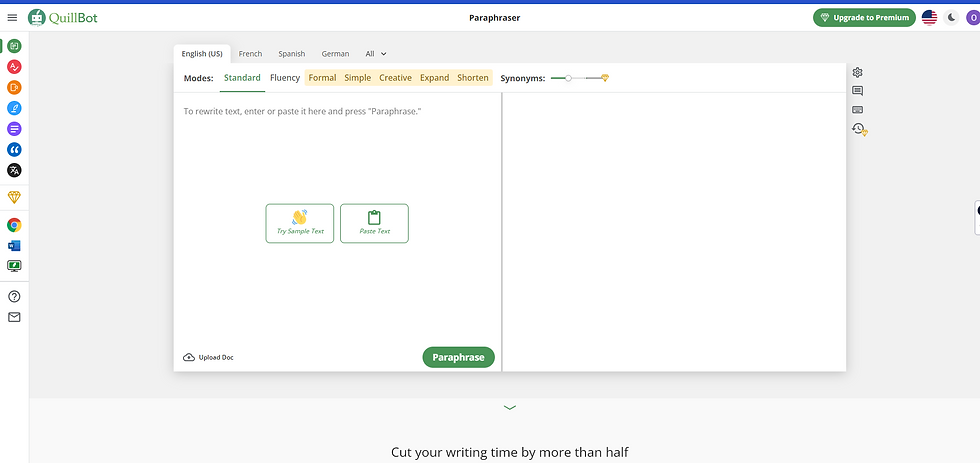The image size is (980, 463).
Task: Open Translator in sidebar
Action: (x=14, y=170)
